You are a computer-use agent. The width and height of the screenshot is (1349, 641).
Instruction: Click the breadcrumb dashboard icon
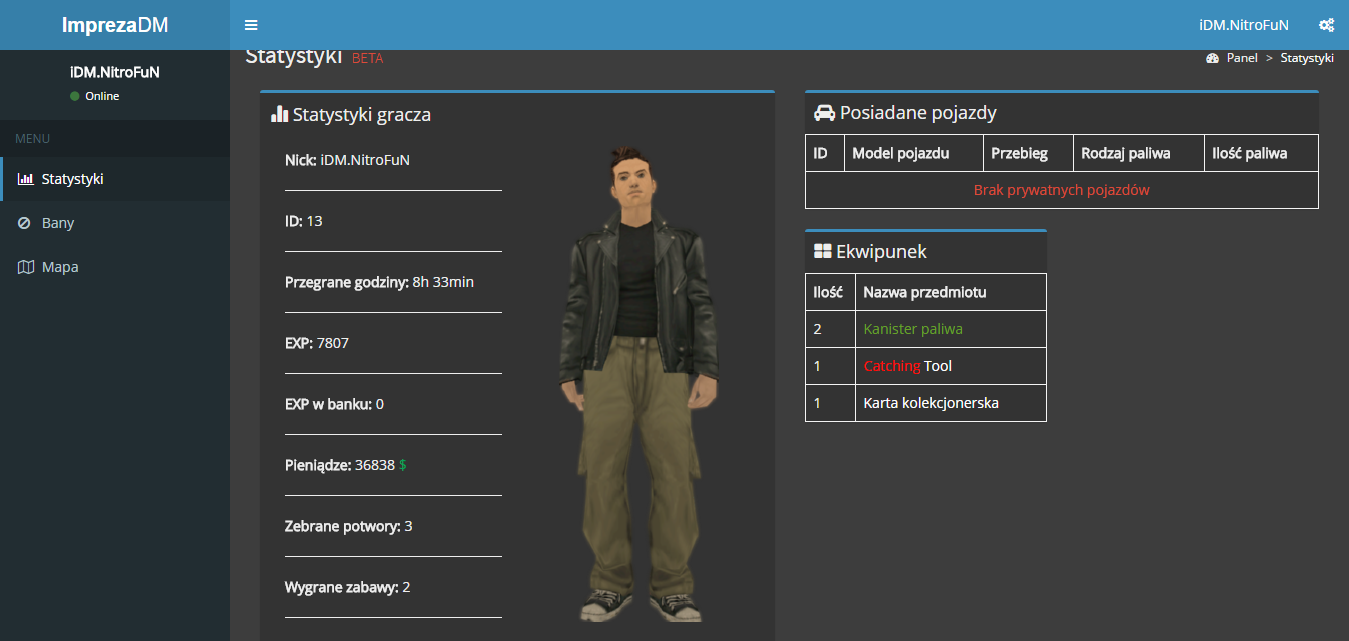pyautogui.click(x=1212, y=58)
